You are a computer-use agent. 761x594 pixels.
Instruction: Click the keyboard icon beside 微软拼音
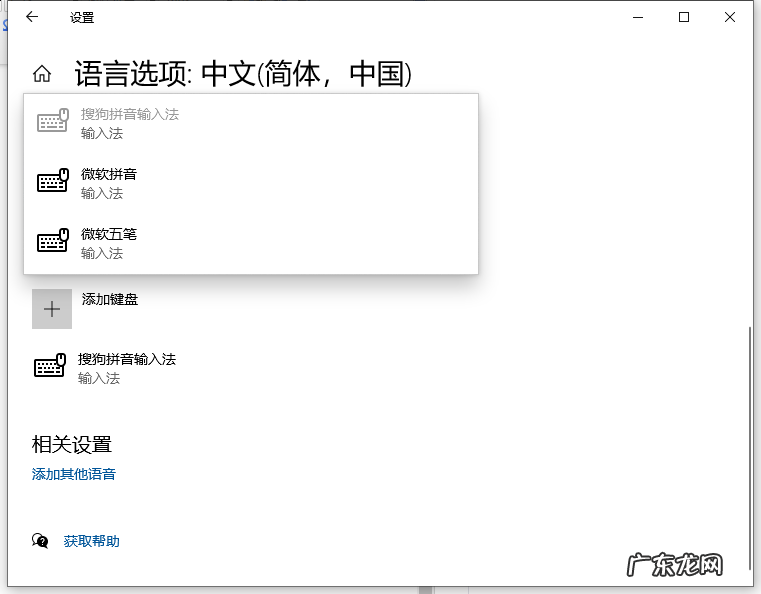[x=53, y=181]
